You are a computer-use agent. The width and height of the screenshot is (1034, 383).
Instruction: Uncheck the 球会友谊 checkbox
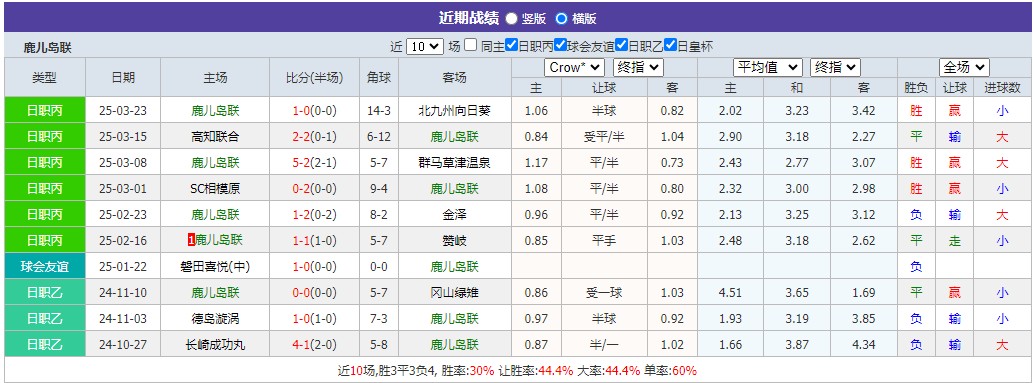(x=561, y=45)
